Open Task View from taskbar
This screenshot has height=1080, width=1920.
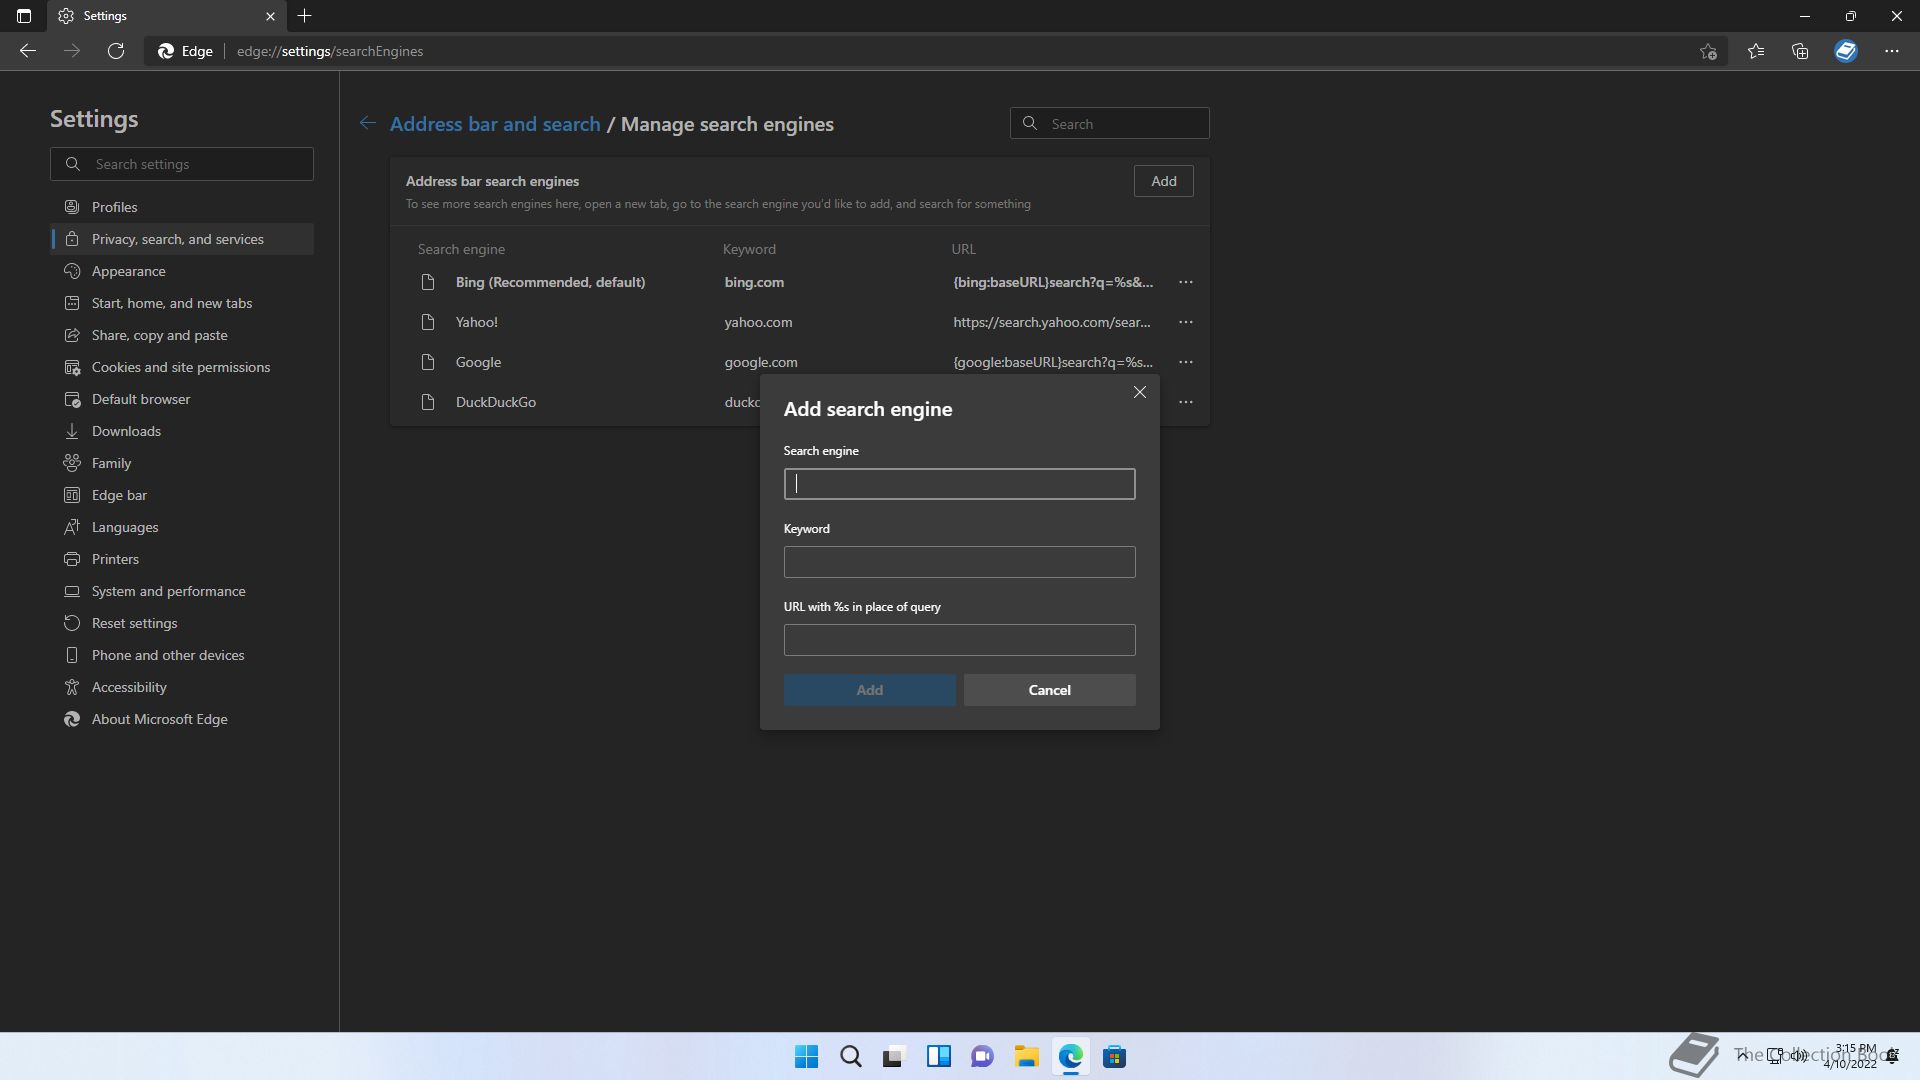tap(894, 1057)
